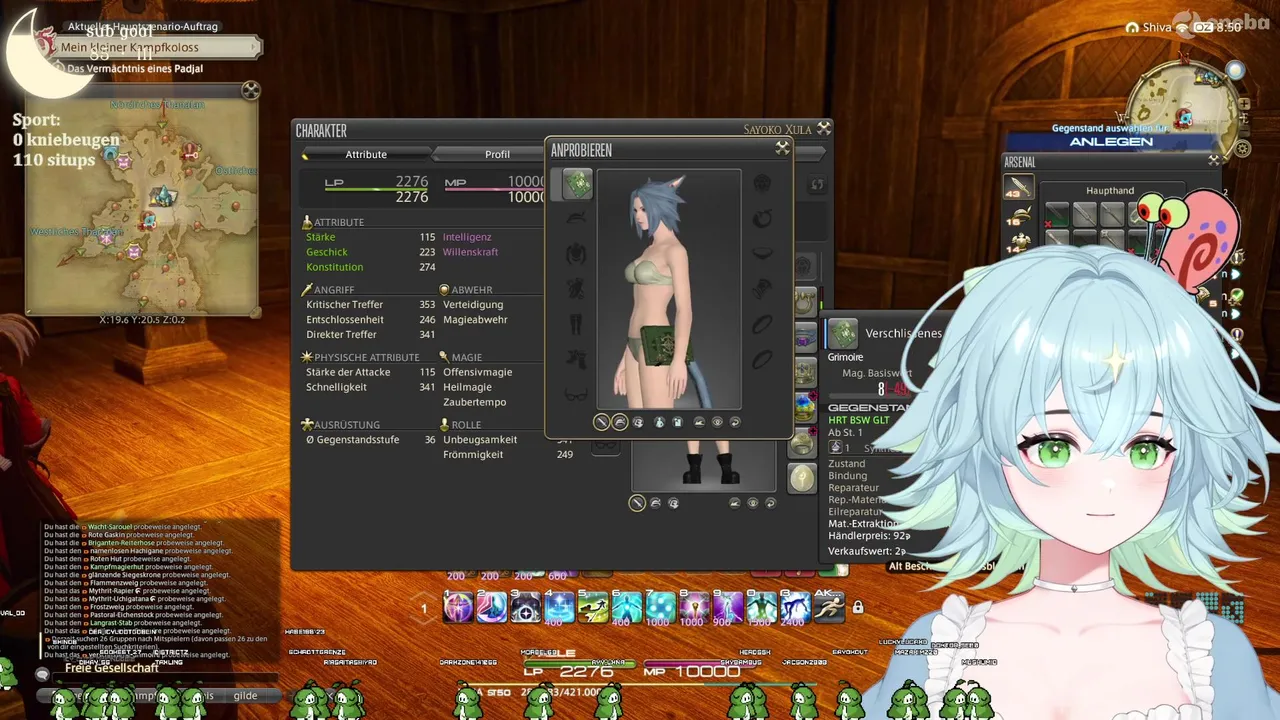Click the first Haupthand item in Arsenal
Viewport: 1280px width, 720px height.
[x=1057, y=214]
